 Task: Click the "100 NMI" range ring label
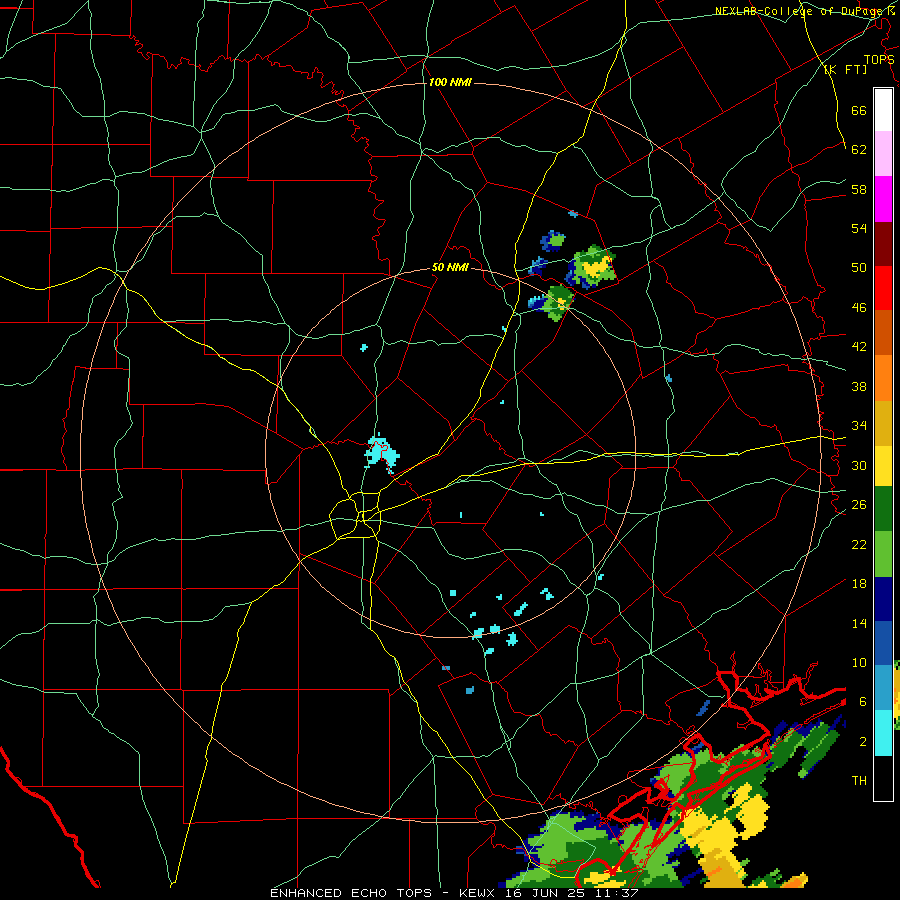pyautogui.click(x=450, y=82)
